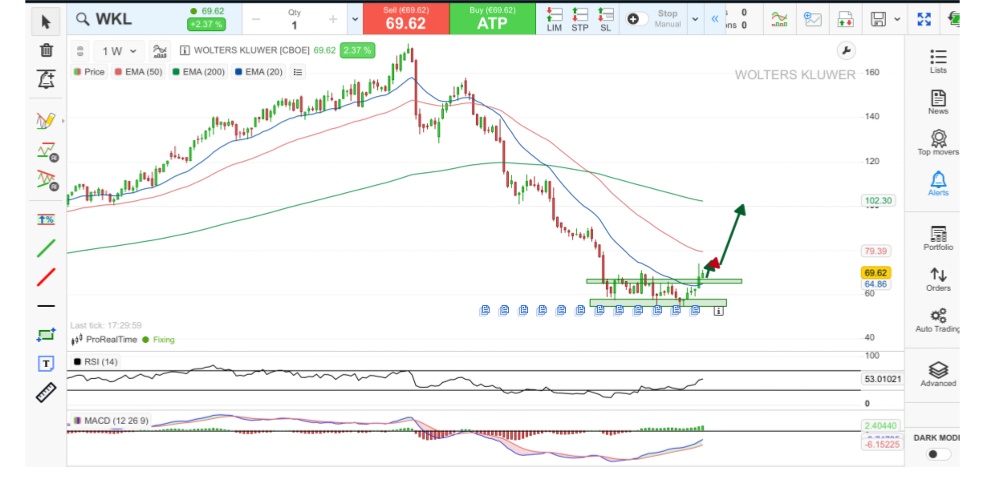
Task: Click the Buy ATP button
Action: click(492, 19)
